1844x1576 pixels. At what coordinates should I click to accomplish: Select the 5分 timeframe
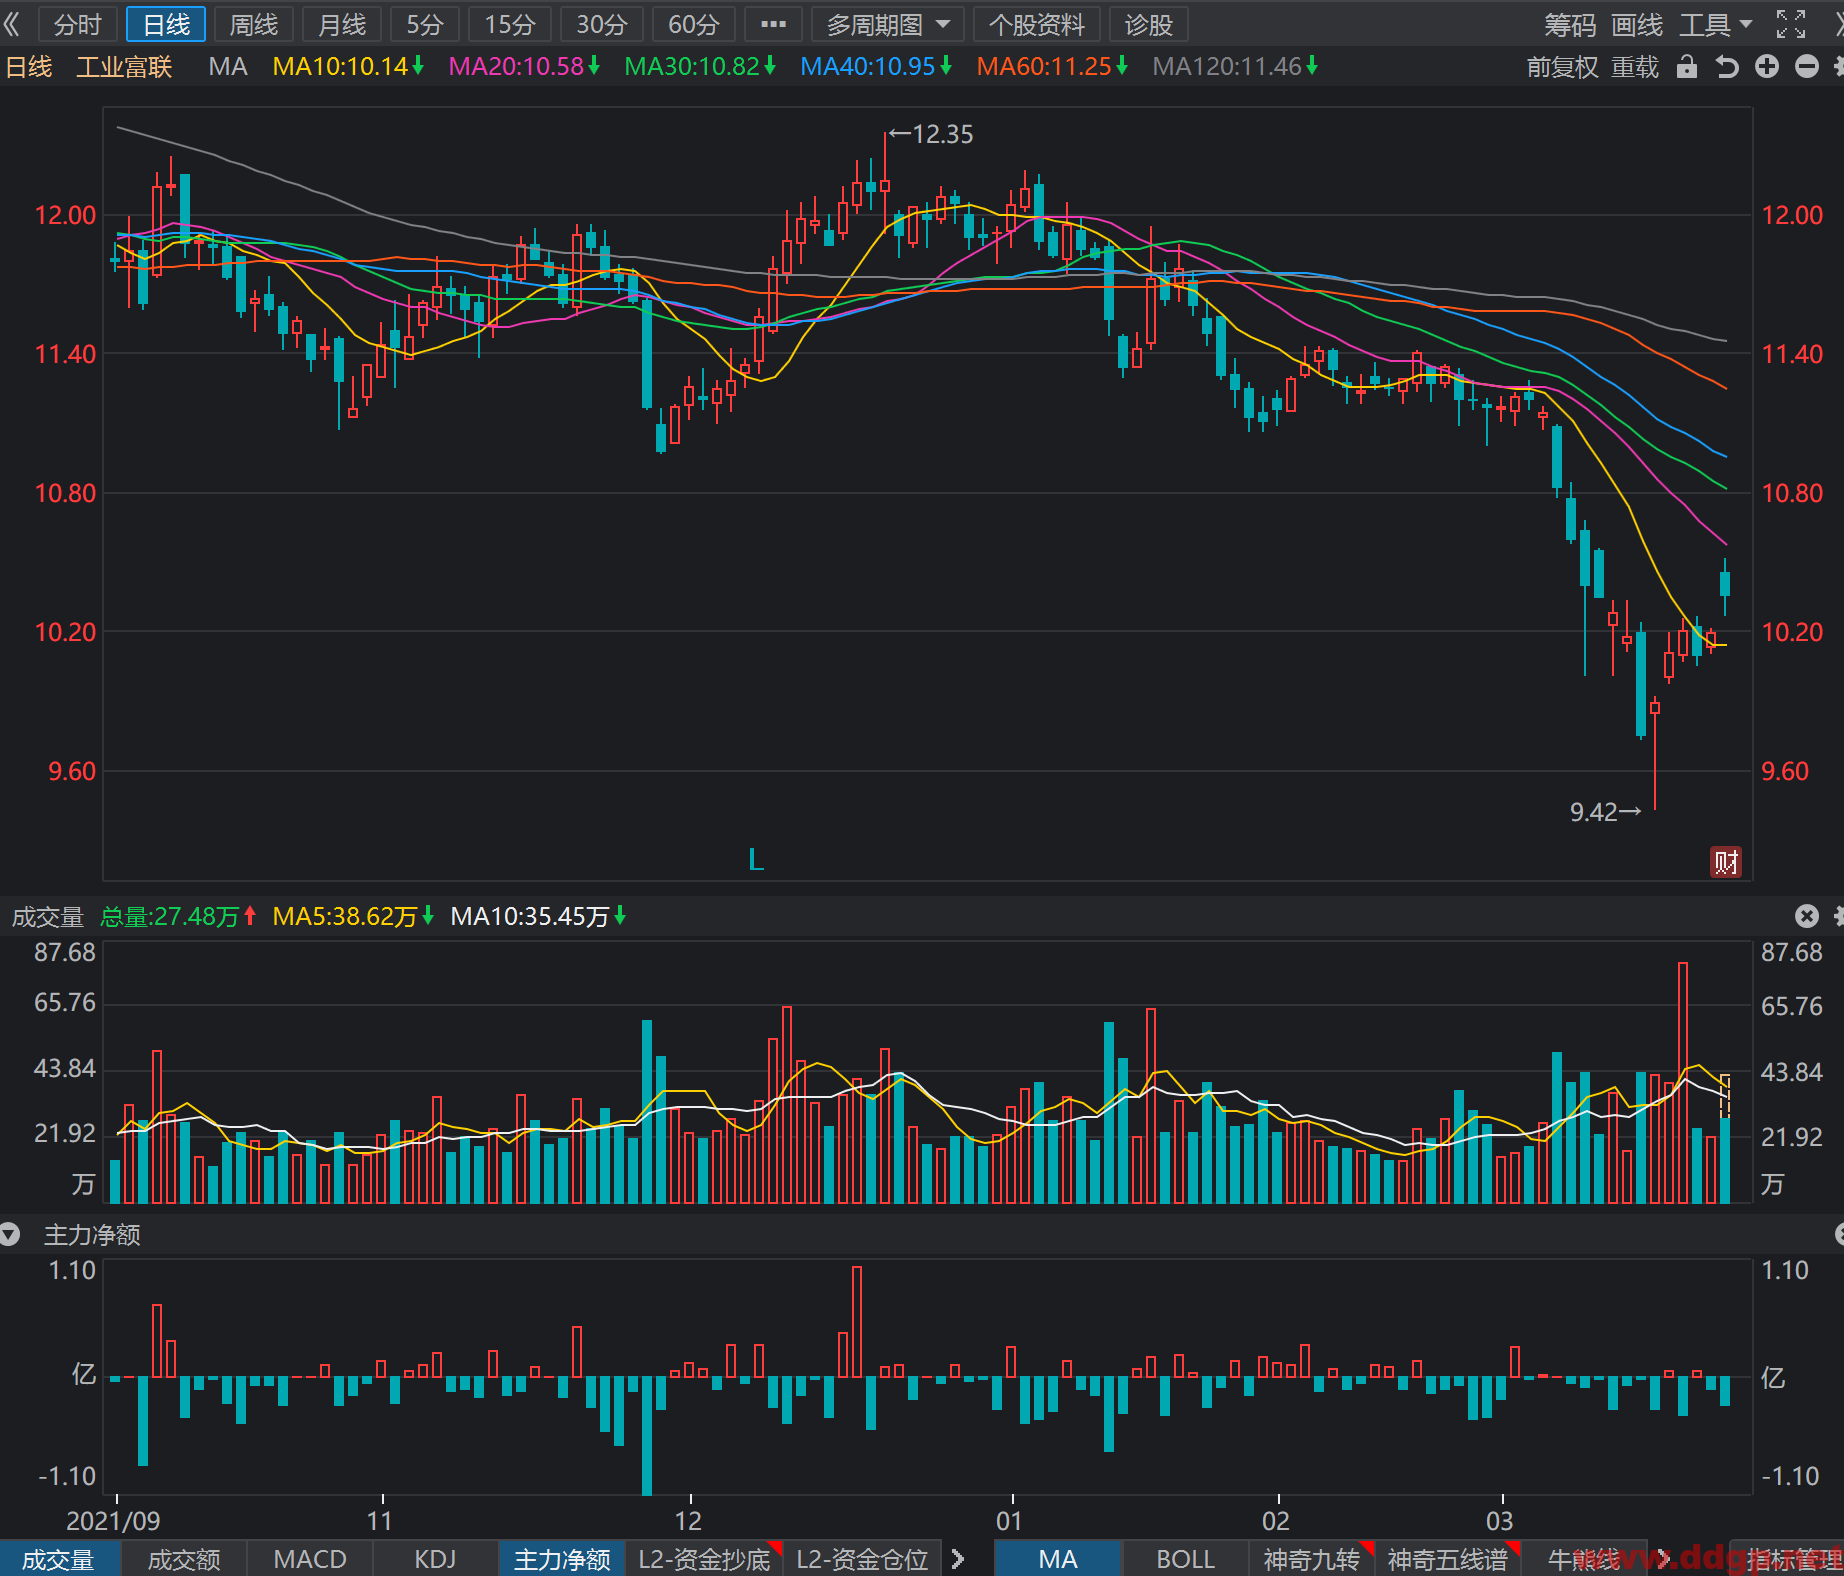coord(425,24)
